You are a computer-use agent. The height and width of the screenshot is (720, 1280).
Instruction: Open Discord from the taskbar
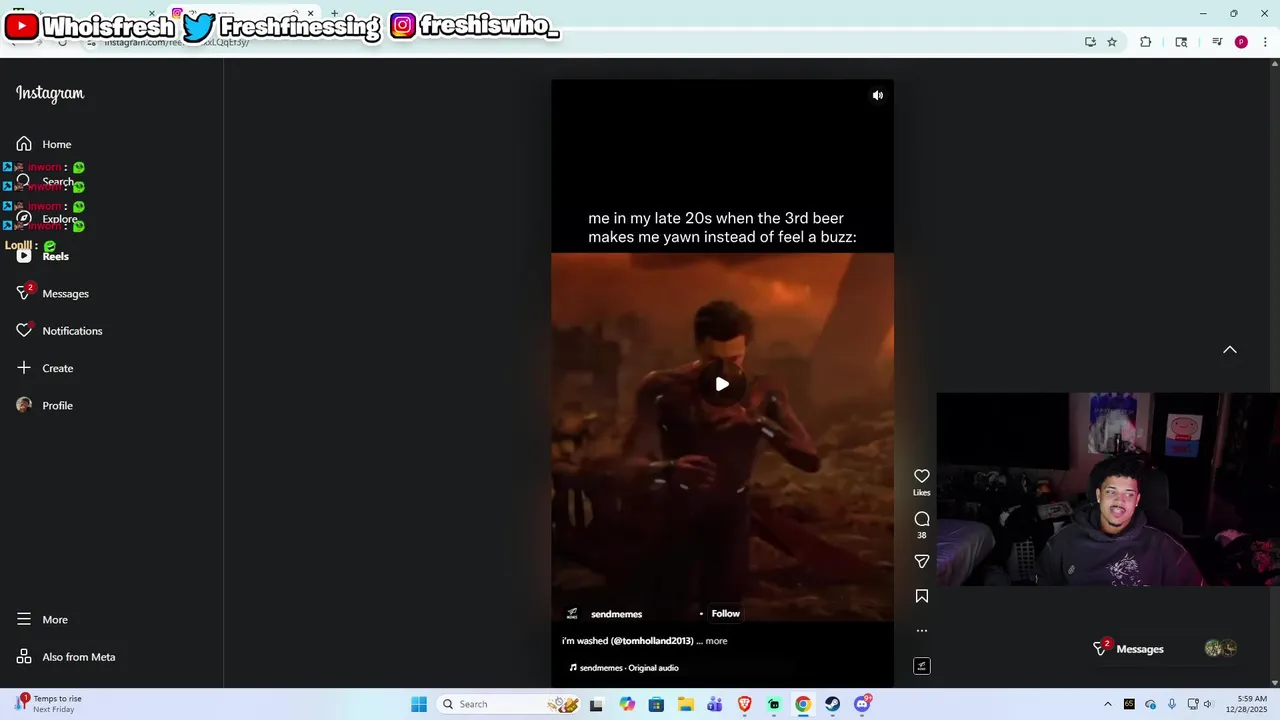[x=862, y=704]
